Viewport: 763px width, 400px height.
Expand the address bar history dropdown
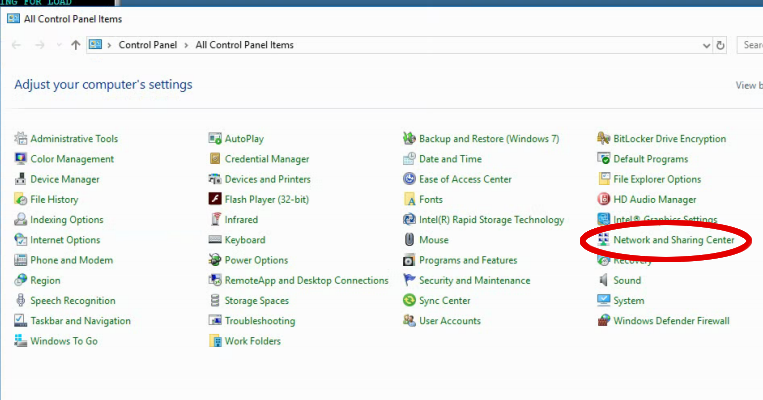point(704,45)
